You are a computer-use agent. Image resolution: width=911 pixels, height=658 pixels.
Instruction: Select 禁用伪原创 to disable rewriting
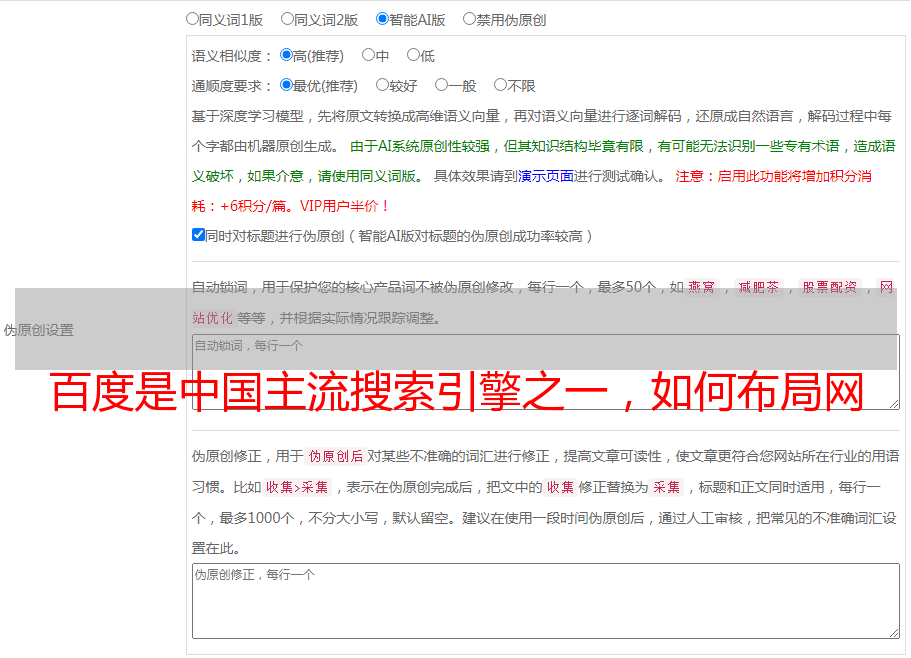pyautogui.click(x=469, y=19)
